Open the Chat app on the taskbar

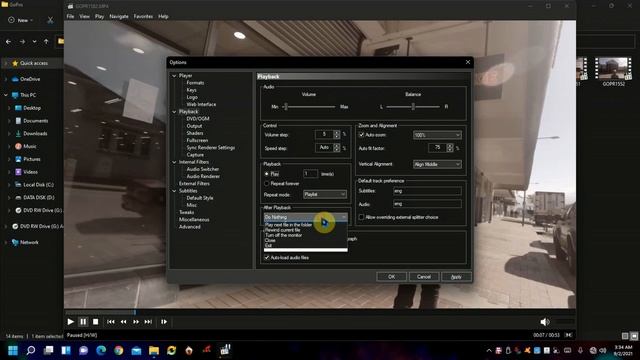pyautogui.click(x=84, y=350)
